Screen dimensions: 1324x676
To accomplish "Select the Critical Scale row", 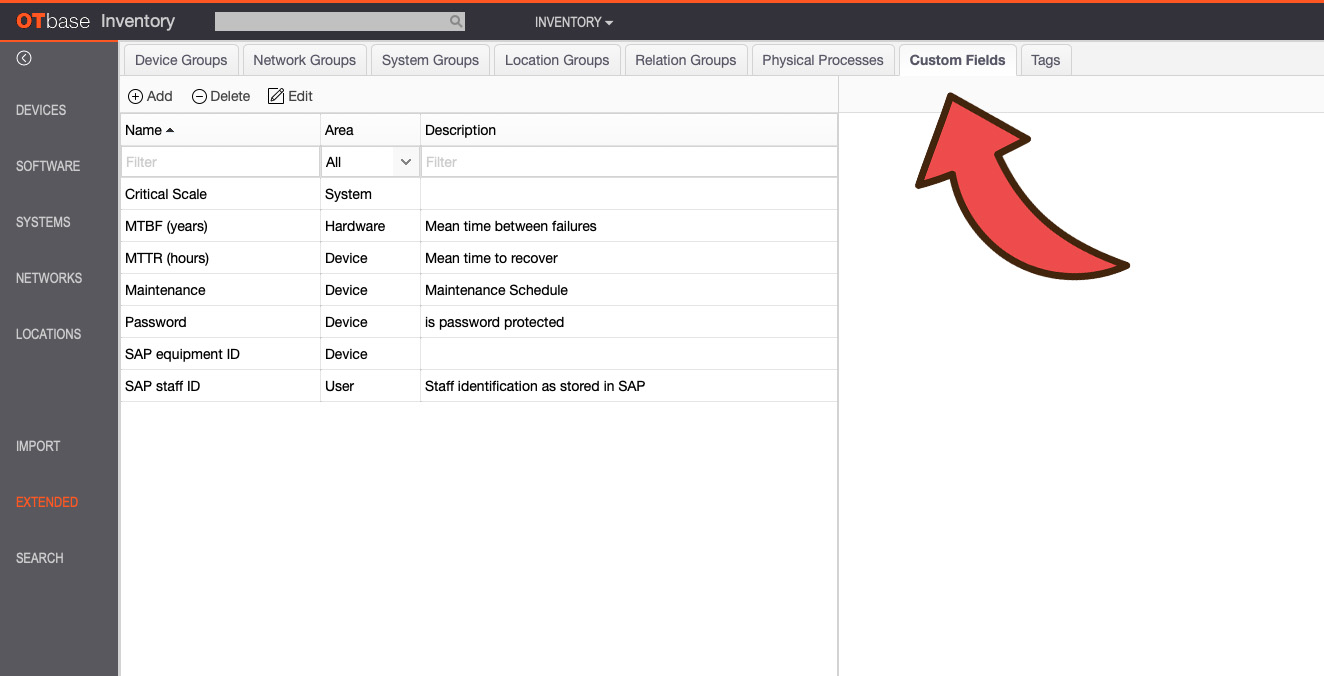I will coord(479,194).
